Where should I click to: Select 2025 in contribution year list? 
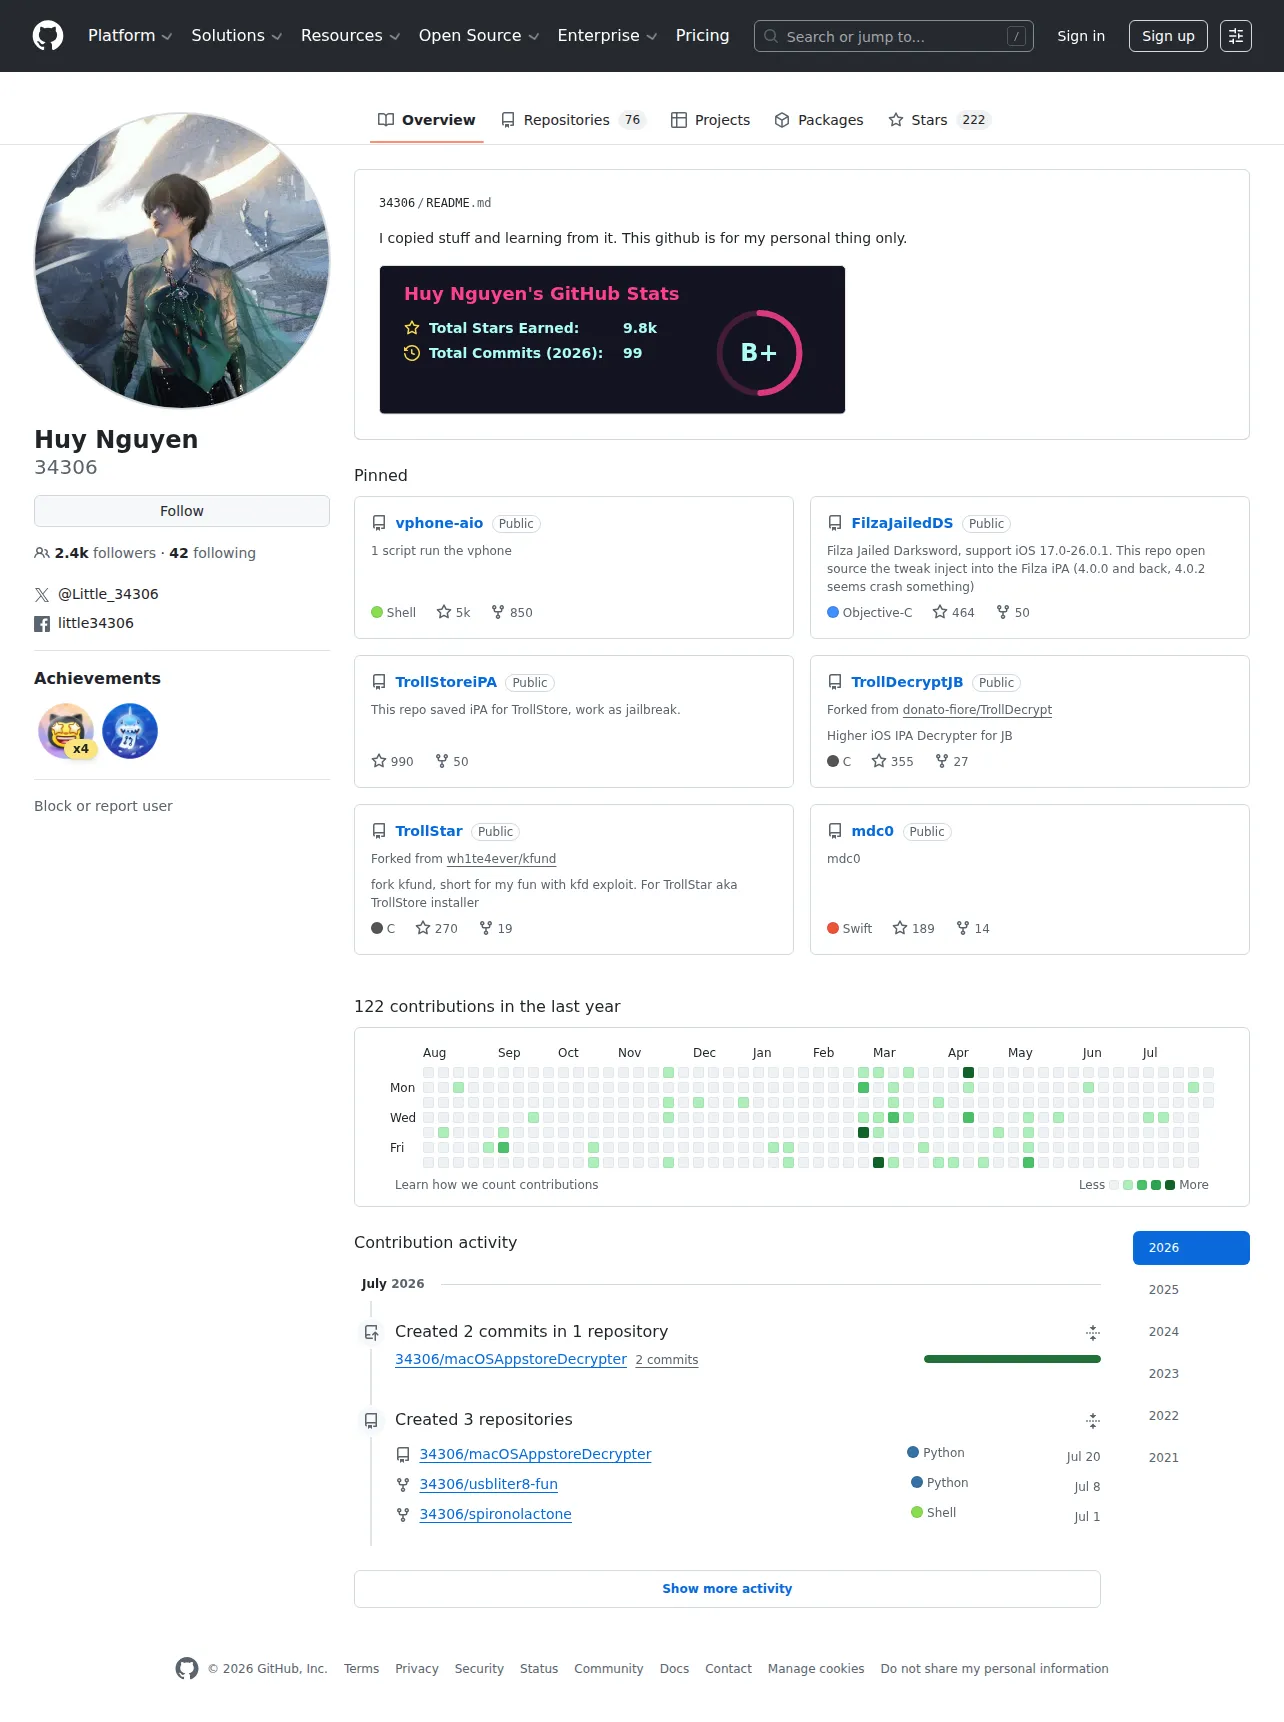[x=1191, y=1290]
